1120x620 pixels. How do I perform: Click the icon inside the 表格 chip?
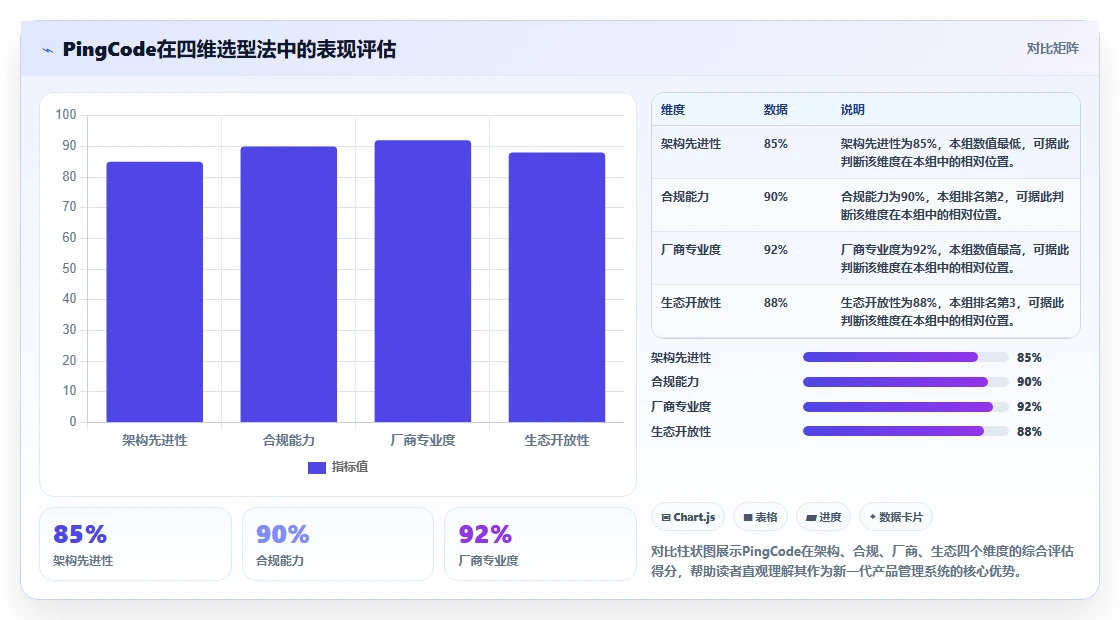click(x=748, y=518)
